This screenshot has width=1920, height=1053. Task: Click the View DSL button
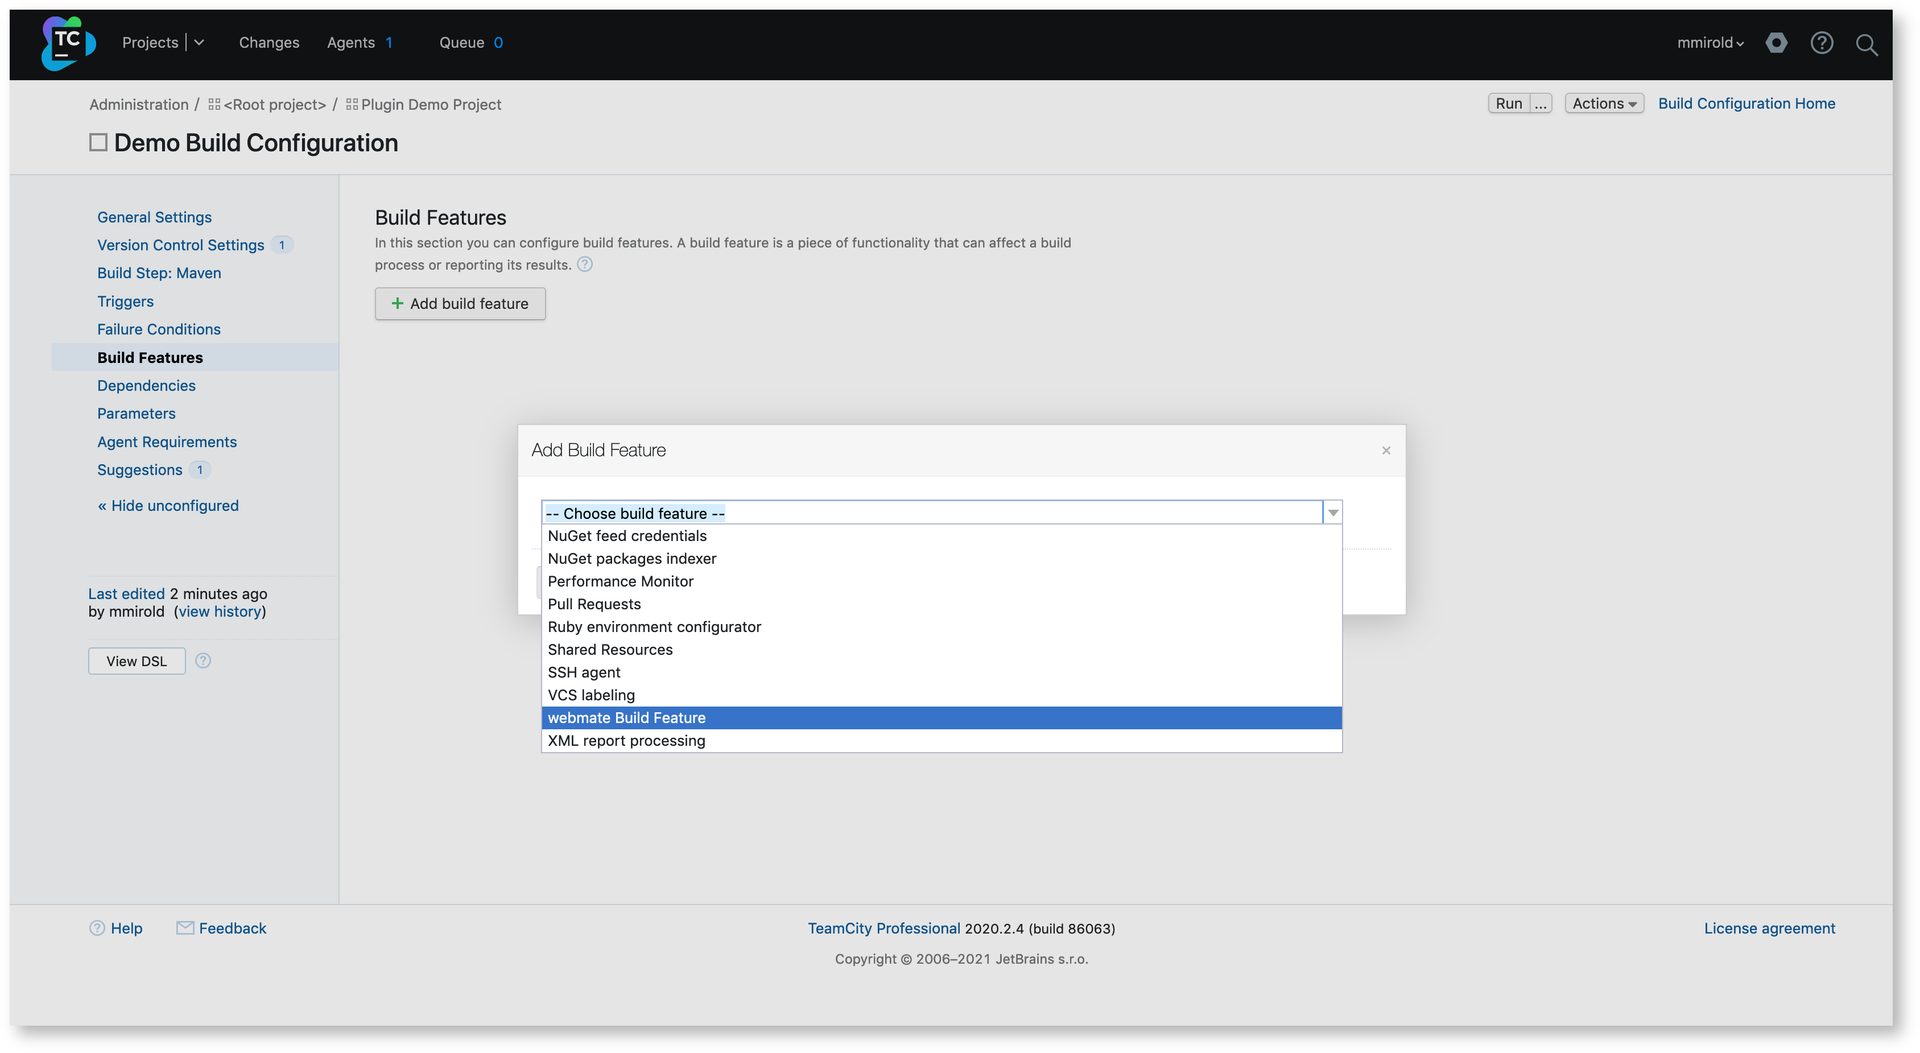point(137,661)
